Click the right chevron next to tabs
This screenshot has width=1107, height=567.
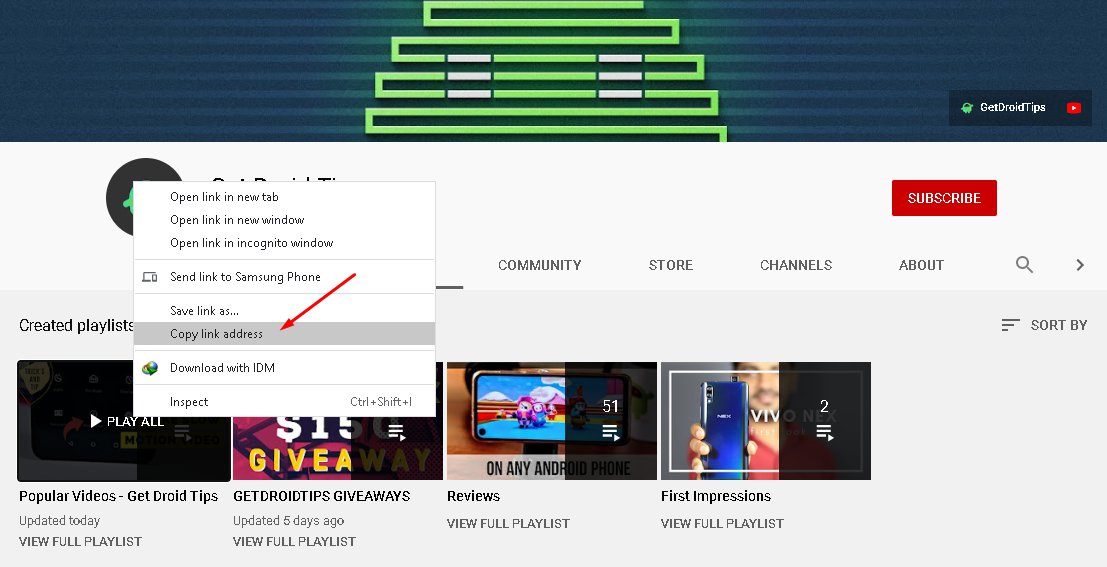[1079, 265]
